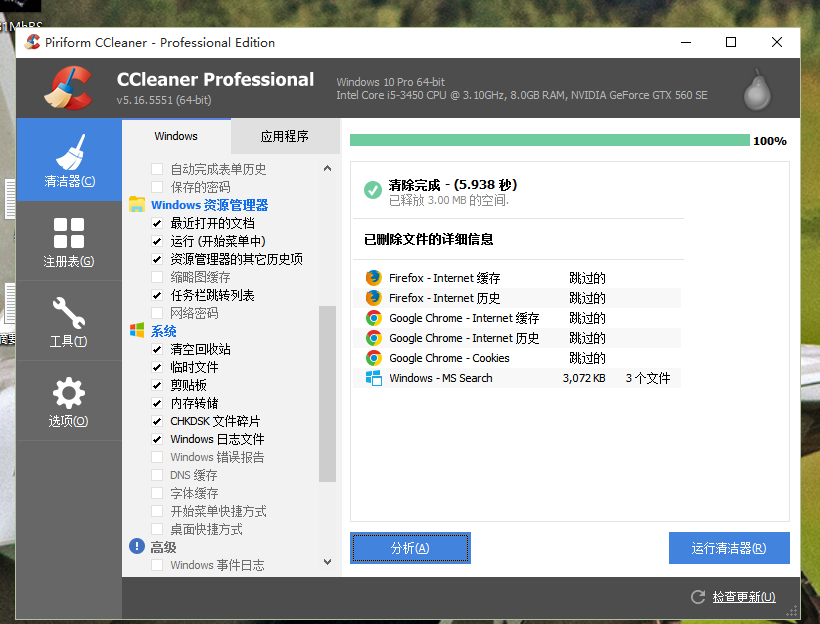Click the 检查更新(U) link
The width and height of the screenshot is (820, 624).
tap(744, 597)
